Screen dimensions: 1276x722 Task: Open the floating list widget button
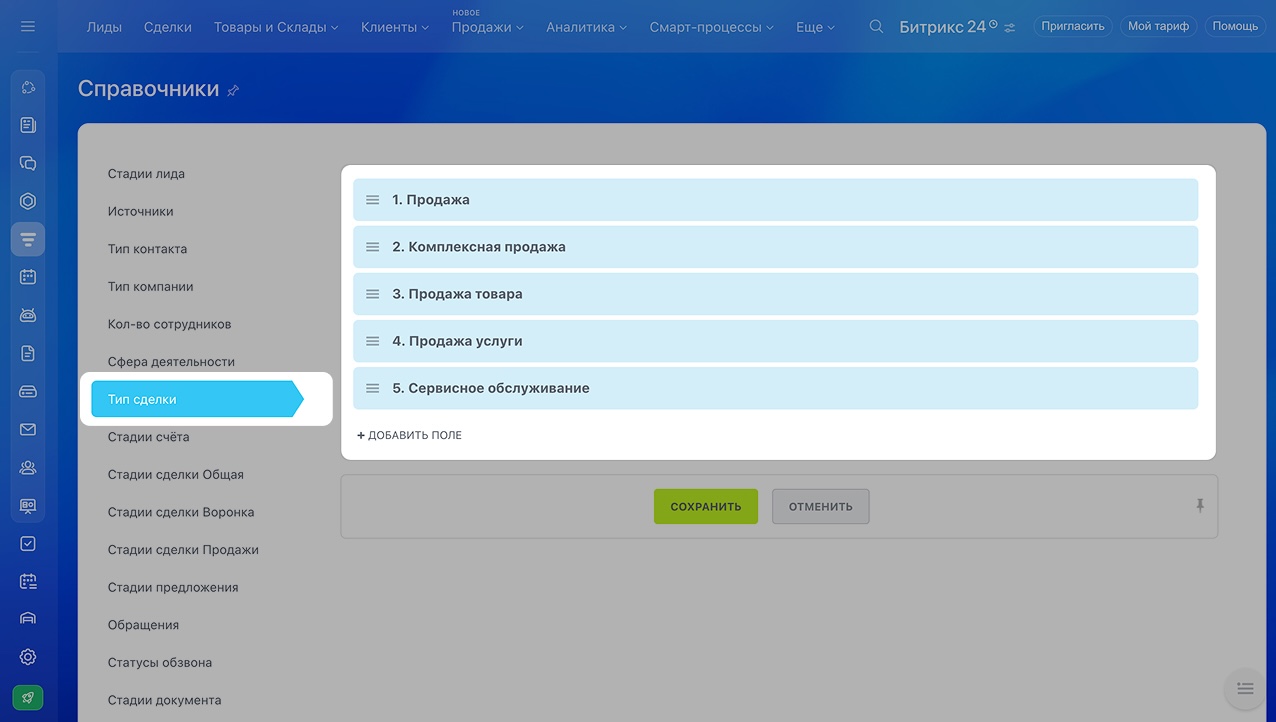1245,688
